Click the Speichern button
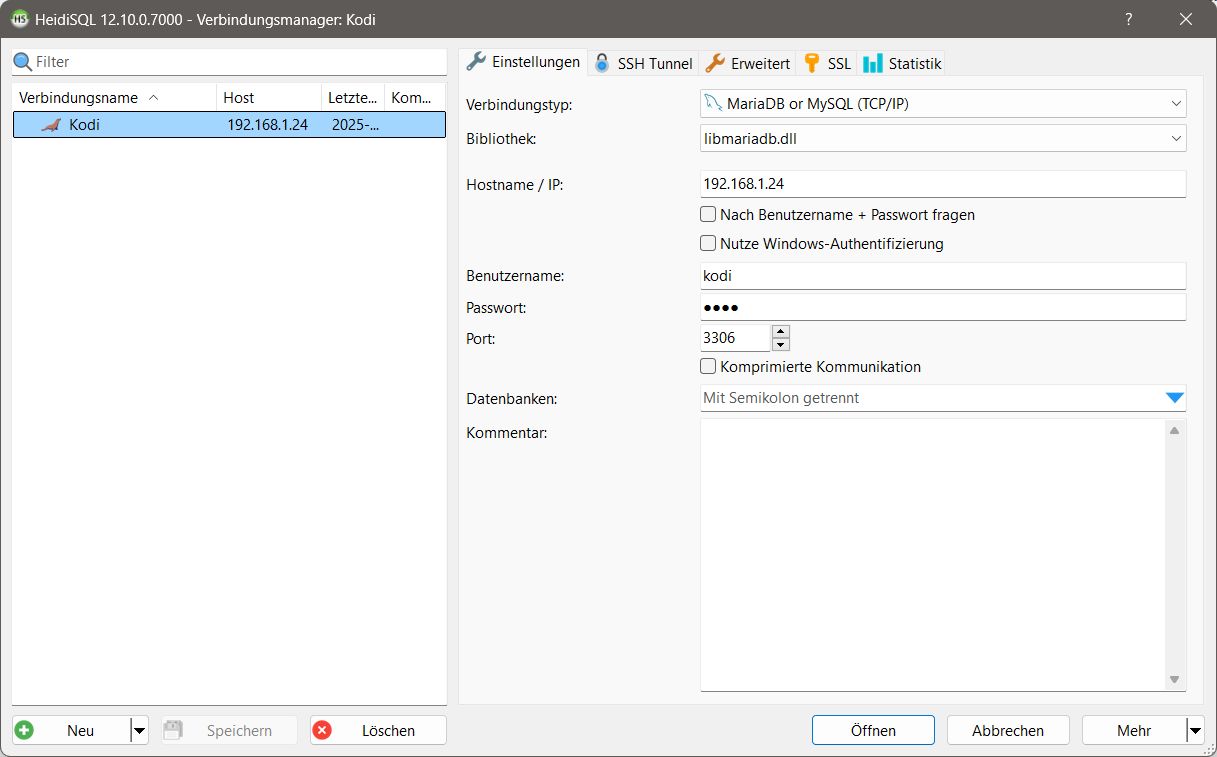 [230, 731]
